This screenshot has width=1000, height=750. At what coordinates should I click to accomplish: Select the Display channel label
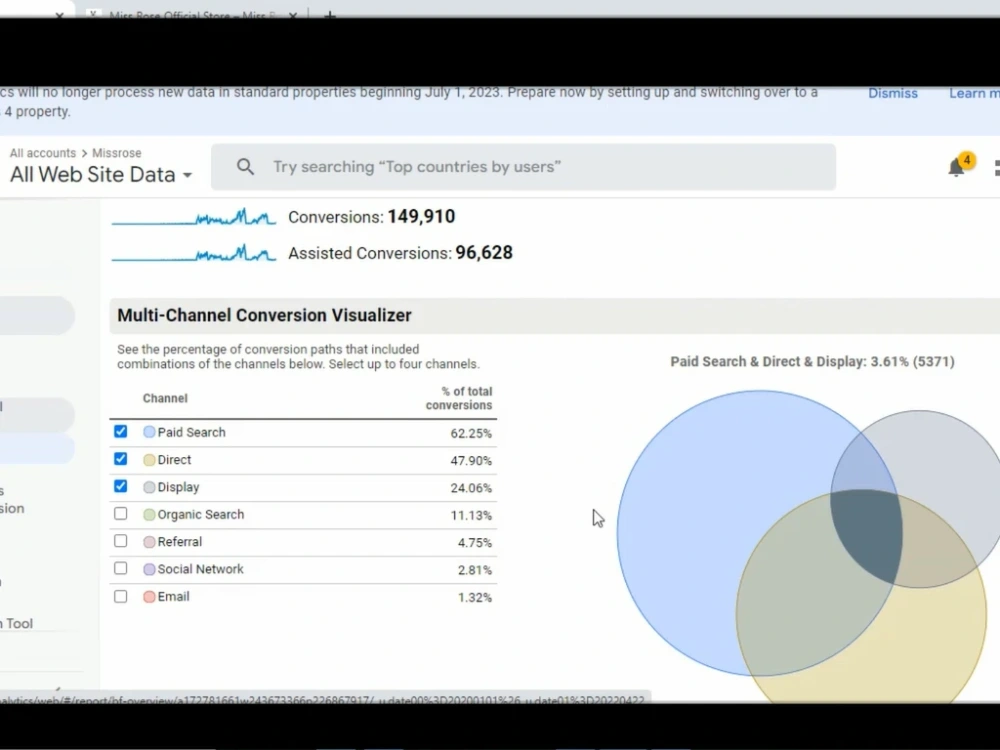pos(179,487)
